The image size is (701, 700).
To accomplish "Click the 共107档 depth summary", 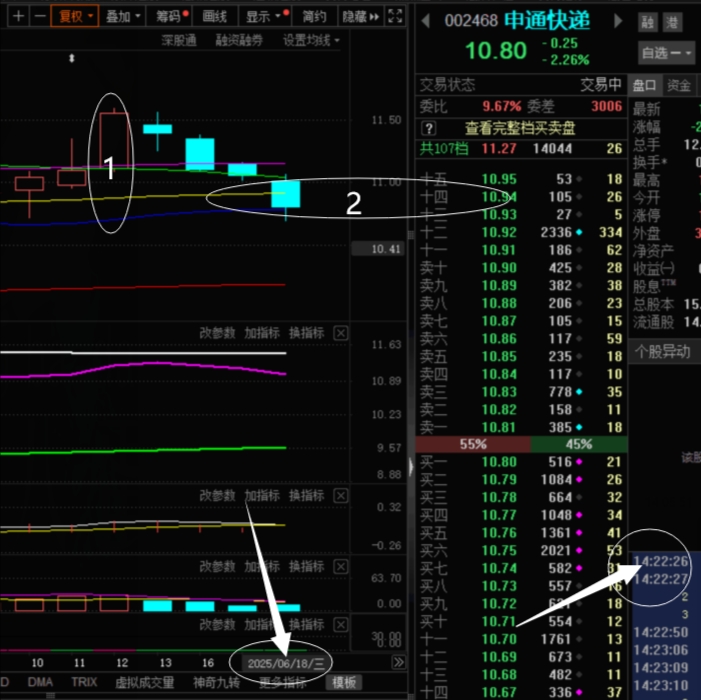I will (443, 149).
